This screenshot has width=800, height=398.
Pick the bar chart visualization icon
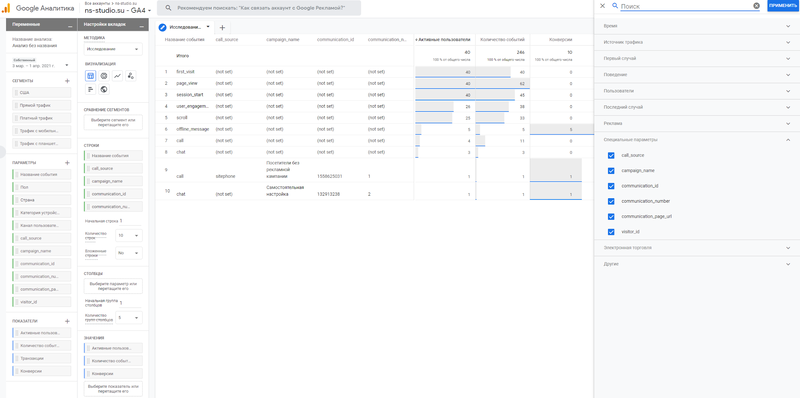point(90,89)
